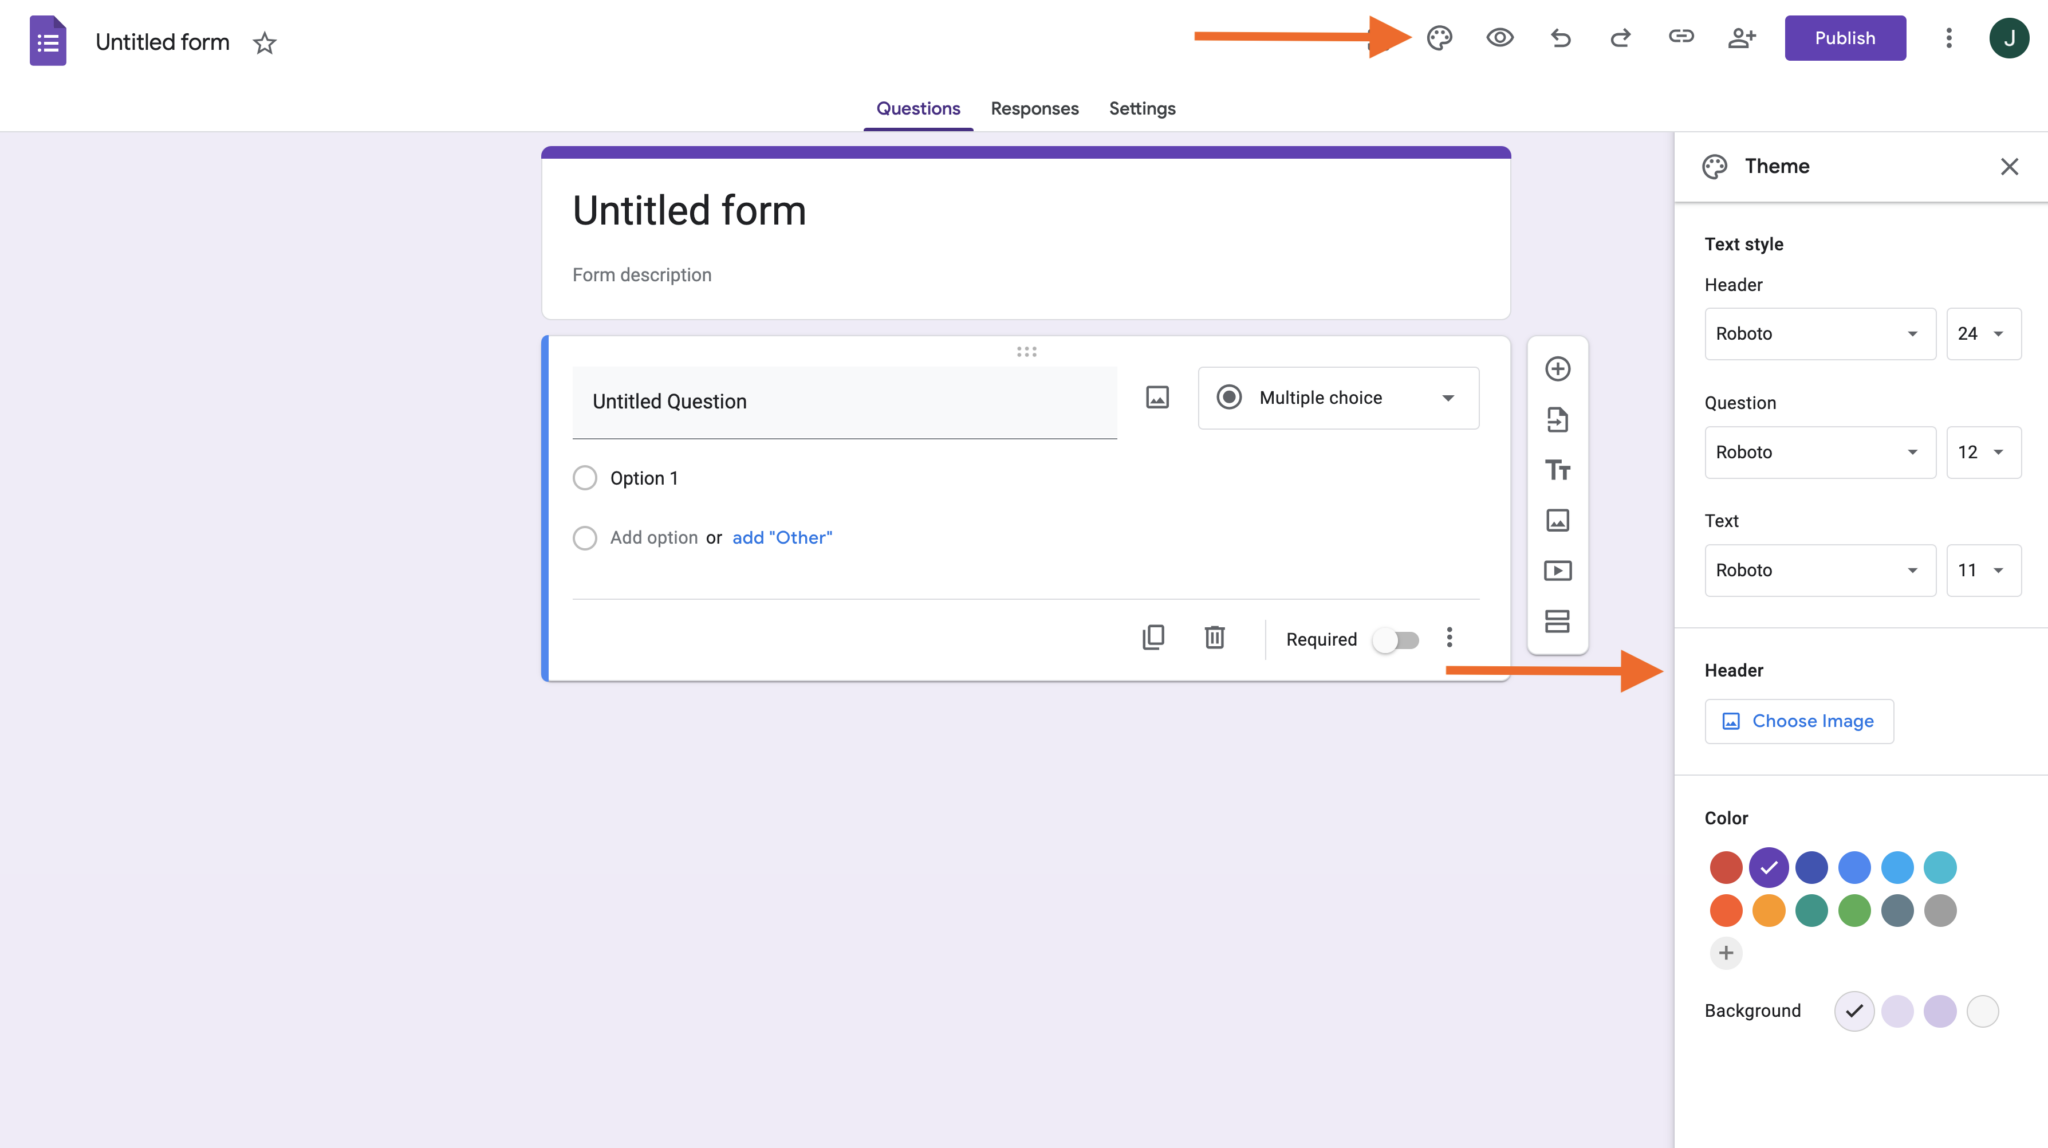This screenshot has height=1148, width=2048.
Task: Star the Untitled form
Action: pos(264,43)
